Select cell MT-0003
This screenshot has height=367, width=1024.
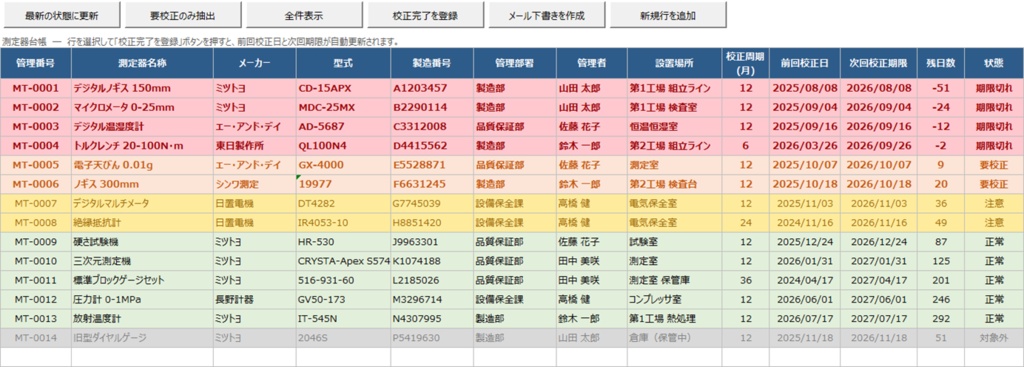[36, 127]
